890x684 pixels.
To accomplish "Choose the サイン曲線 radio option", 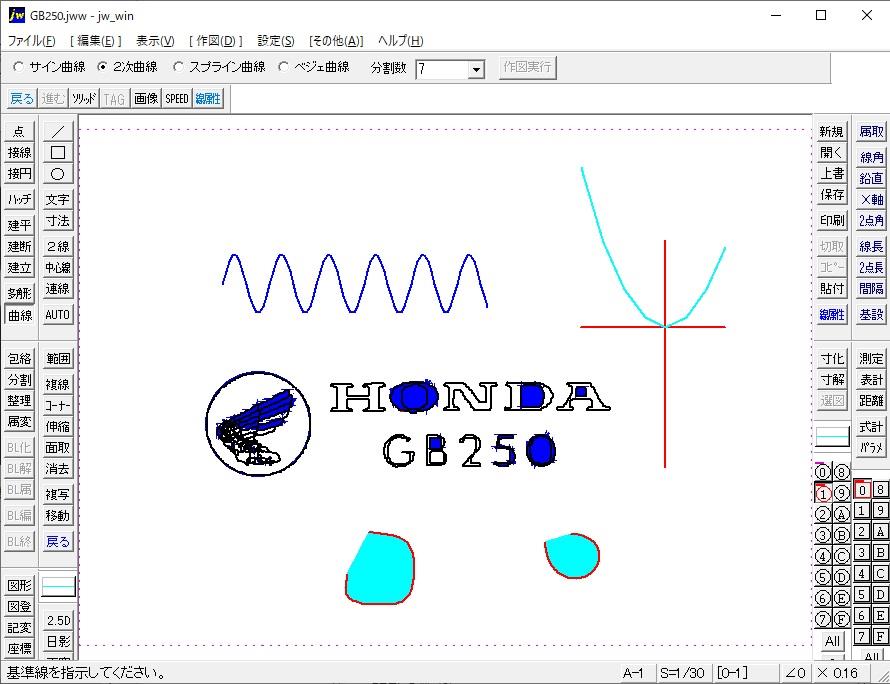I will tap(49, 67).
